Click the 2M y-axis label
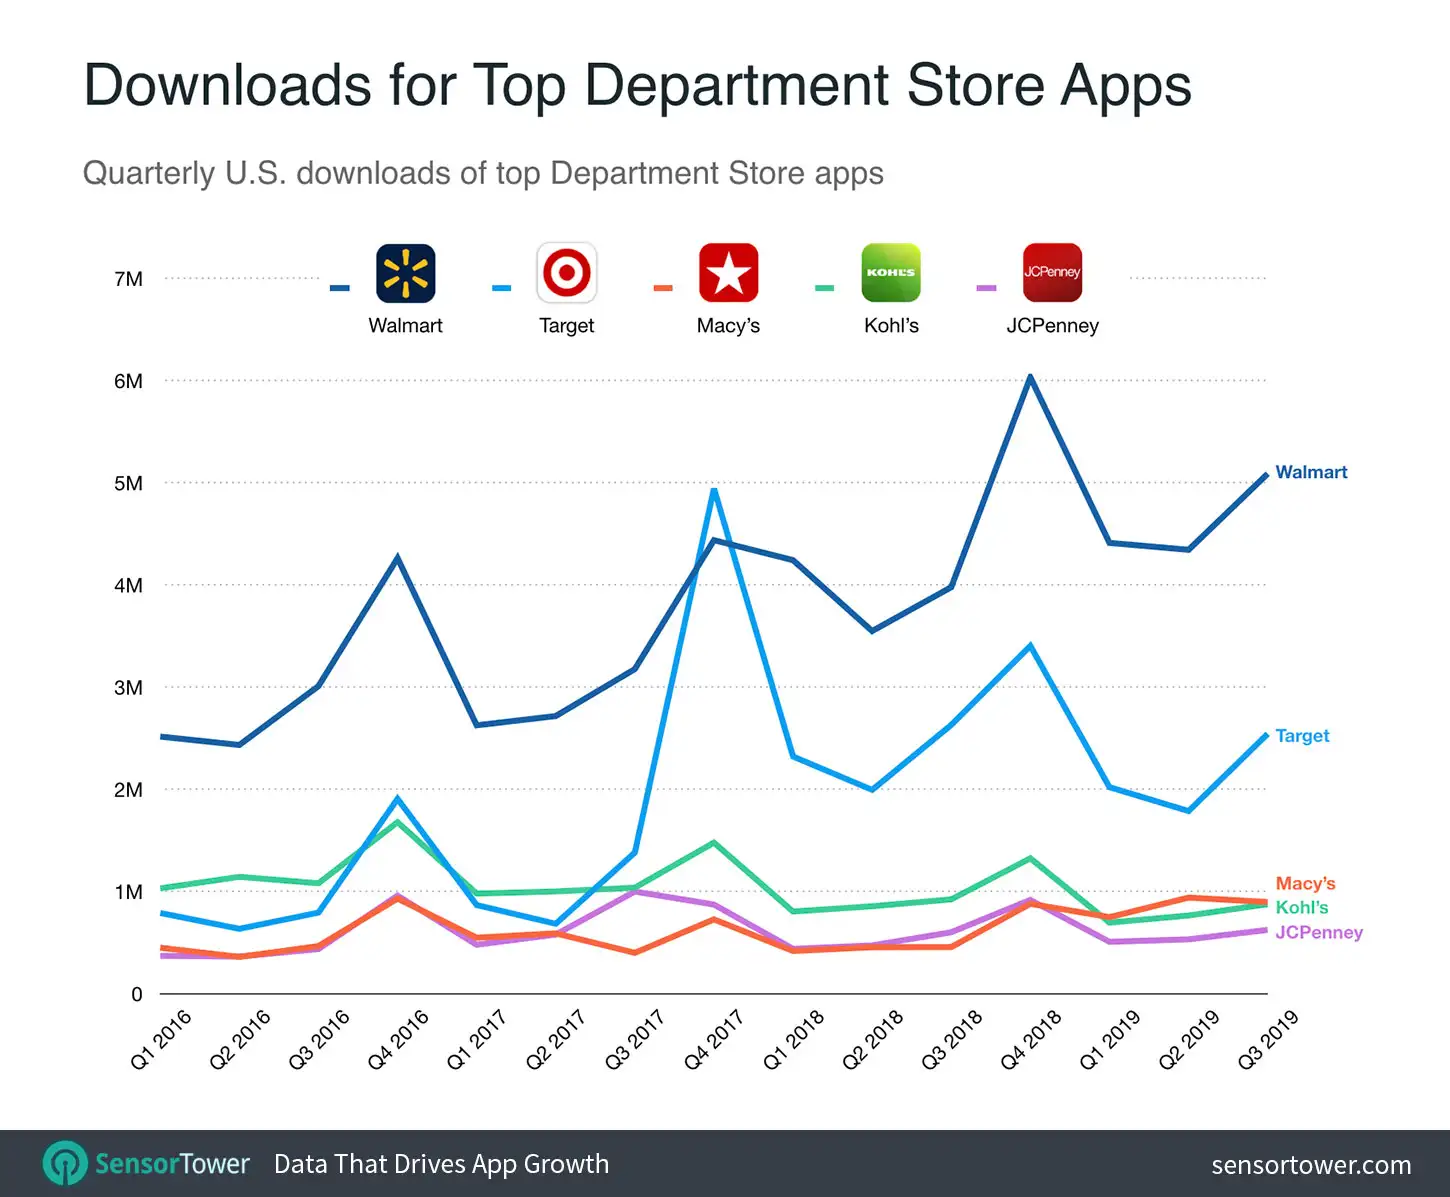The image size is (1450, 1197). 128,790
